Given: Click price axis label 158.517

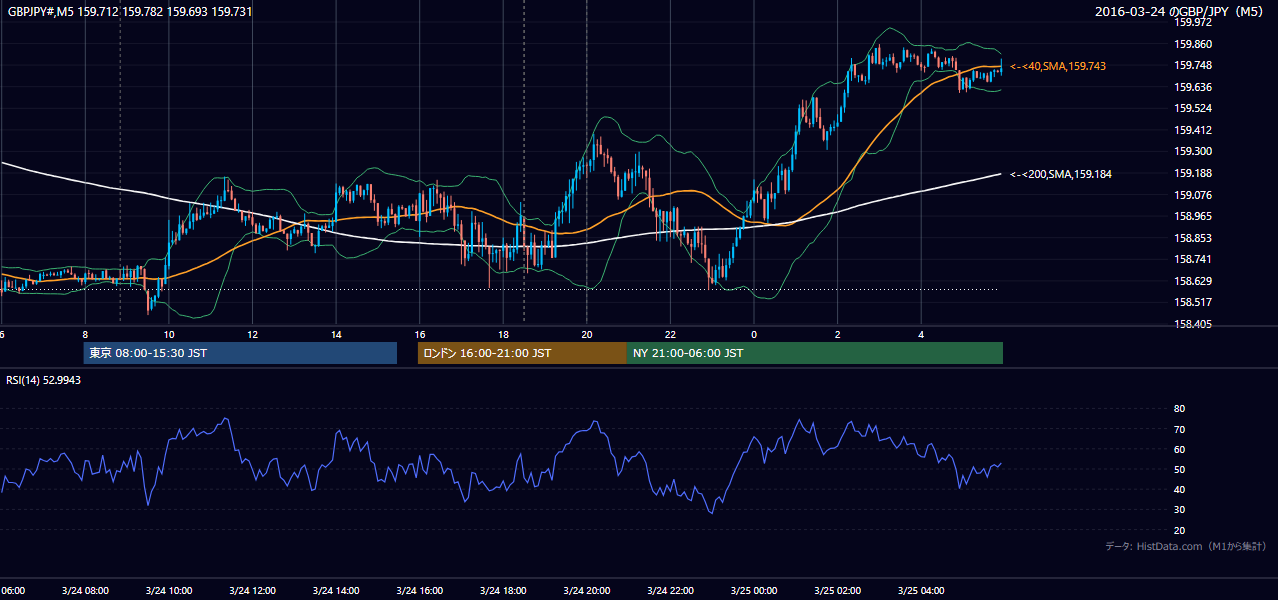Looking at the screenshot, I should click(1193, 302).
